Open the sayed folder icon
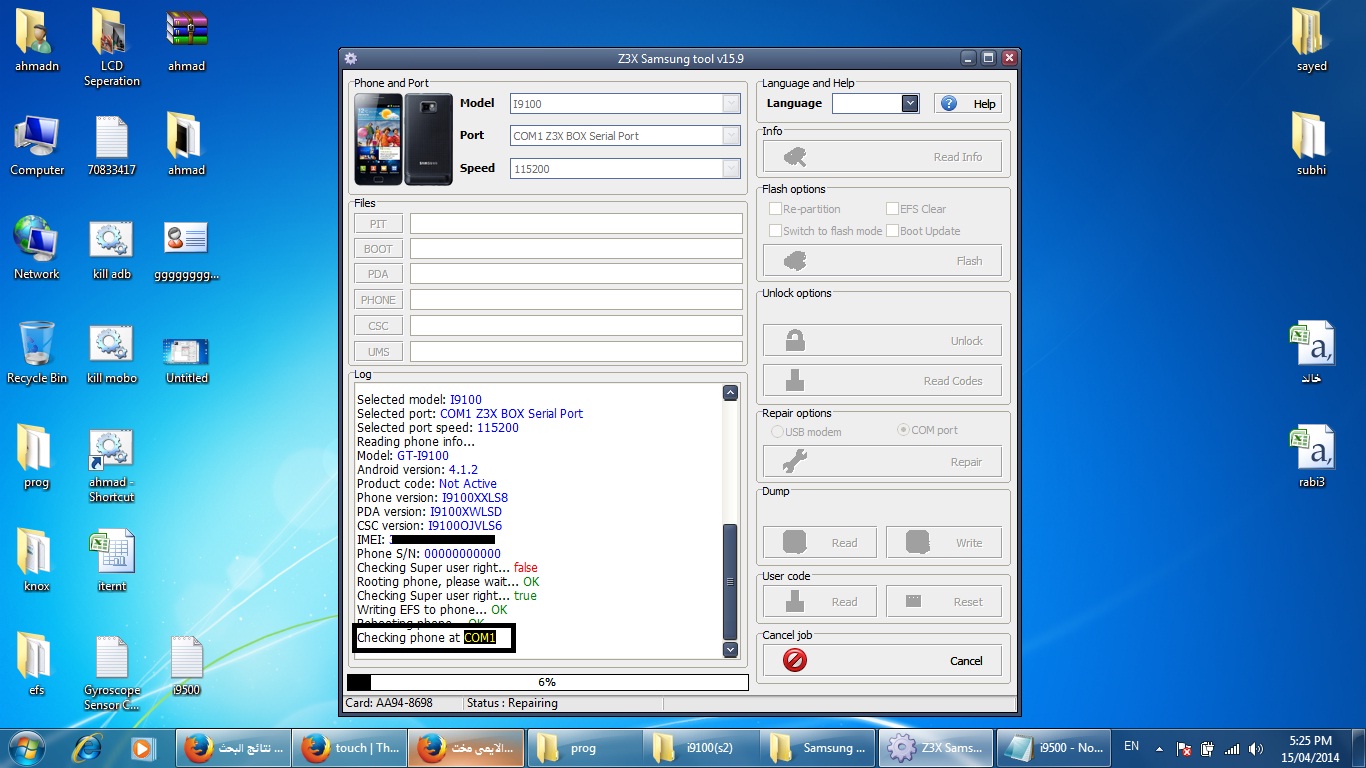1366x768 pixels. point(1311,40)
